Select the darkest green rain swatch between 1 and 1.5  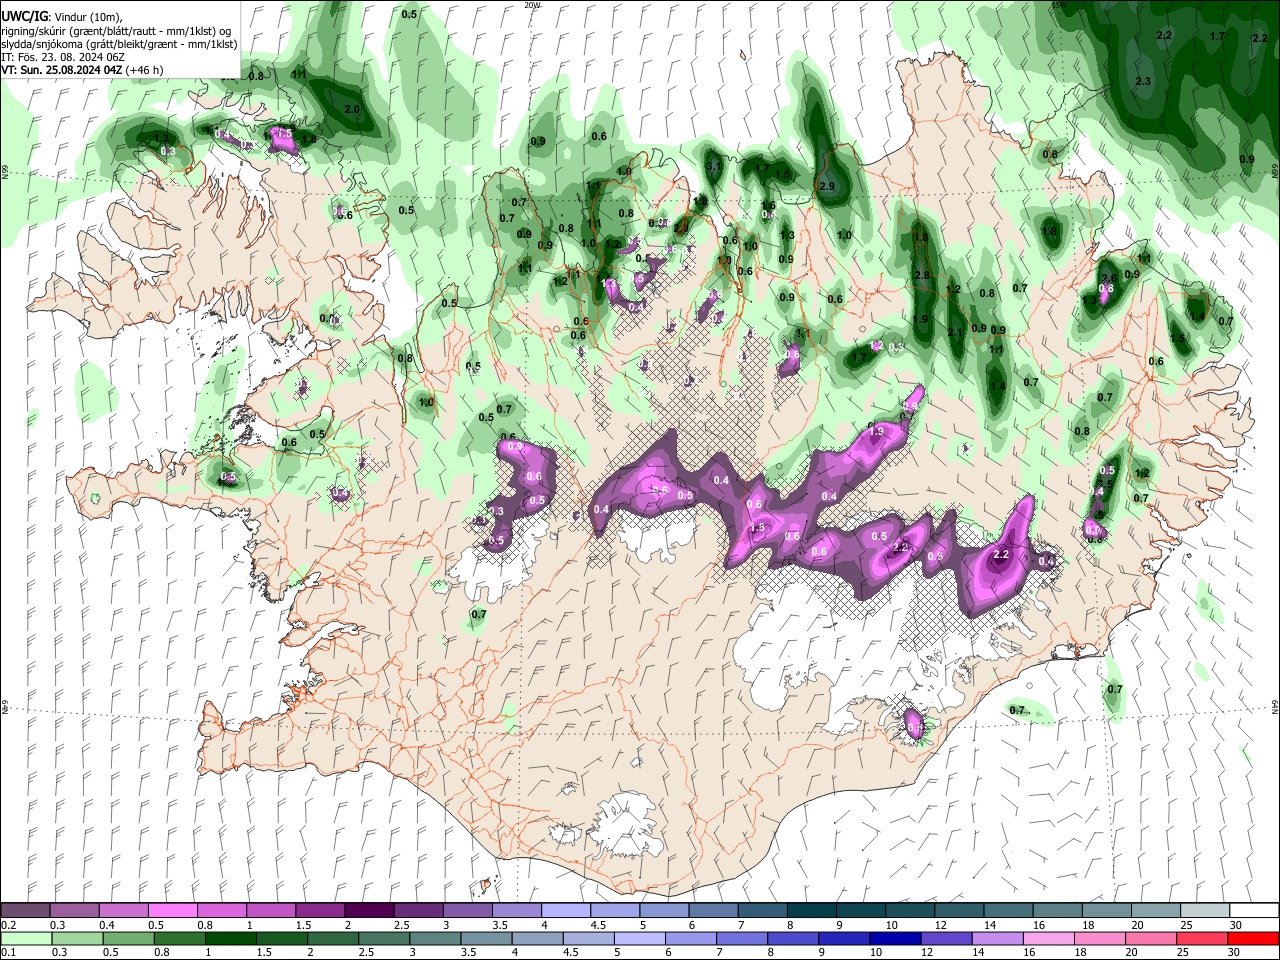coord(231,938)
